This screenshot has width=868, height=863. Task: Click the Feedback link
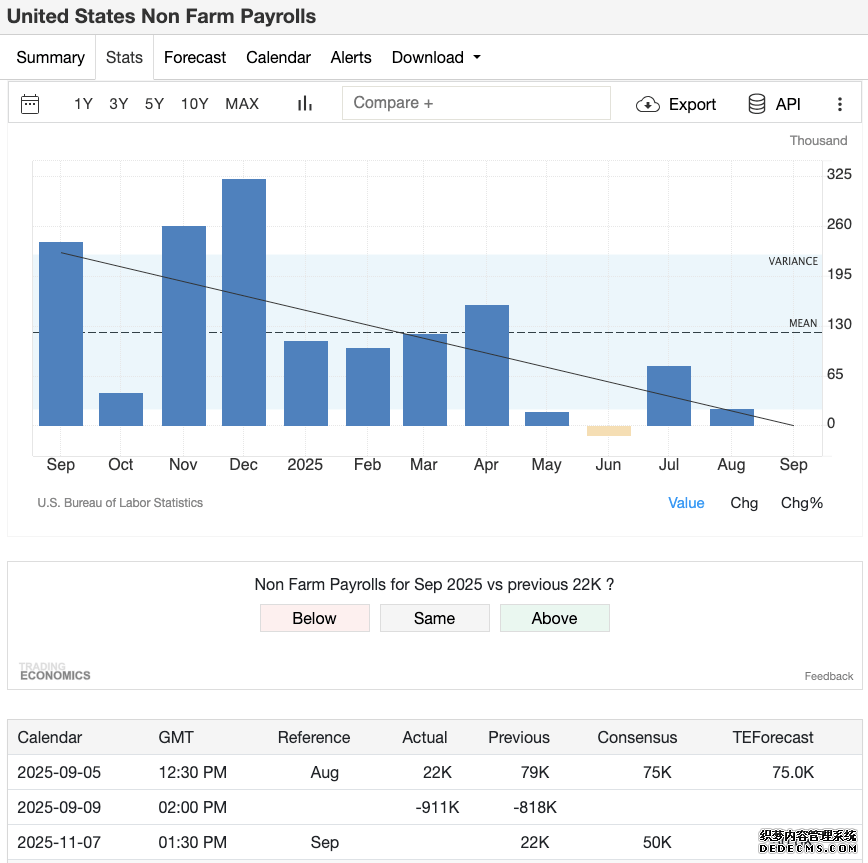click(829, 676)
